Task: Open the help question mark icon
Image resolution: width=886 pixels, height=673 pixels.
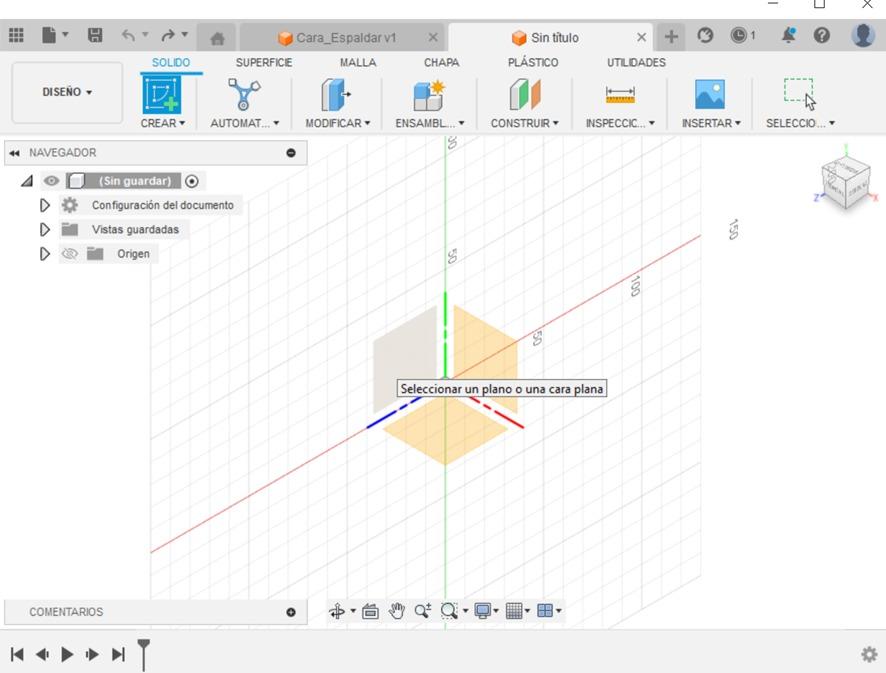Action: tap(822, 36)
